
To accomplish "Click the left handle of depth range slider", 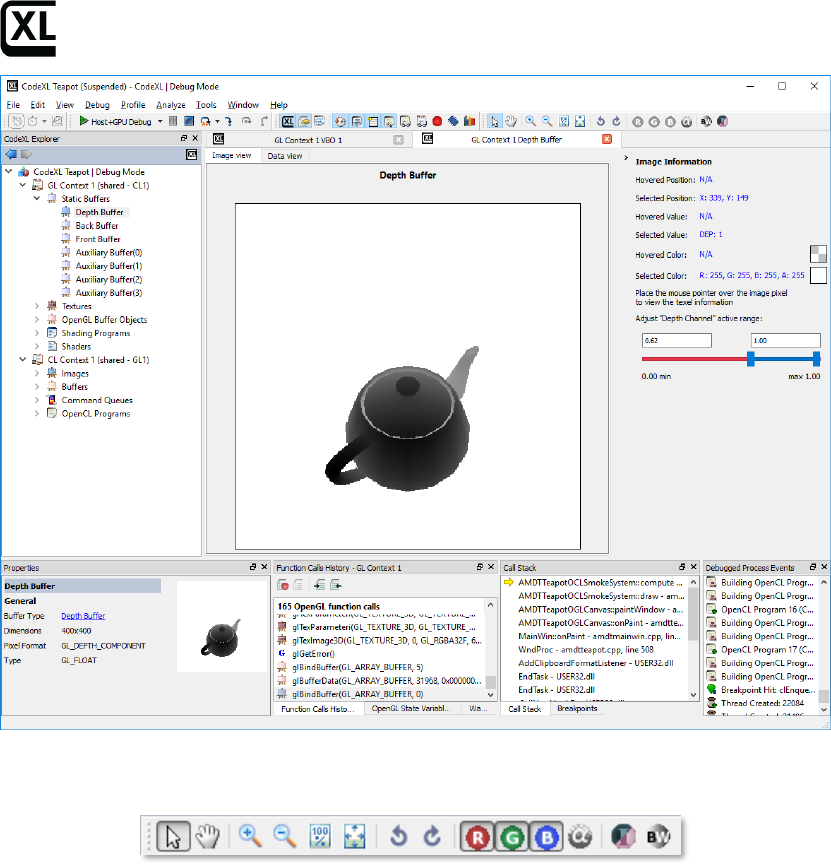I will pyautogui.click(x=751, y=359).
